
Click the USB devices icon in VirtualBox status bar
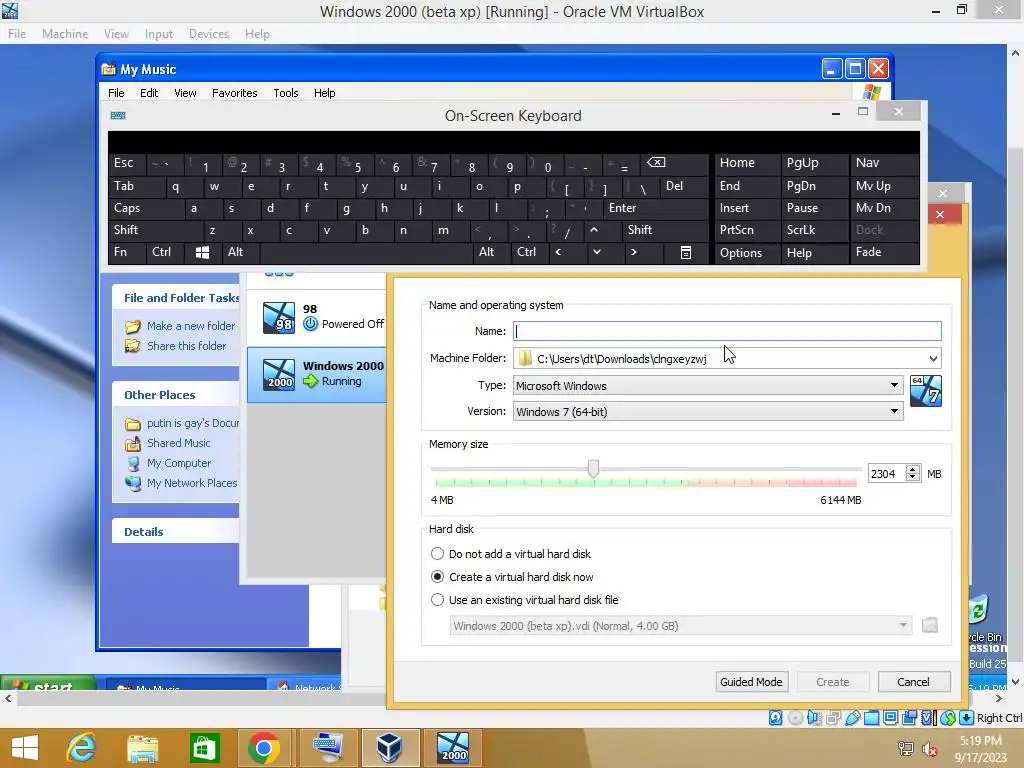[x=852, y=718]
